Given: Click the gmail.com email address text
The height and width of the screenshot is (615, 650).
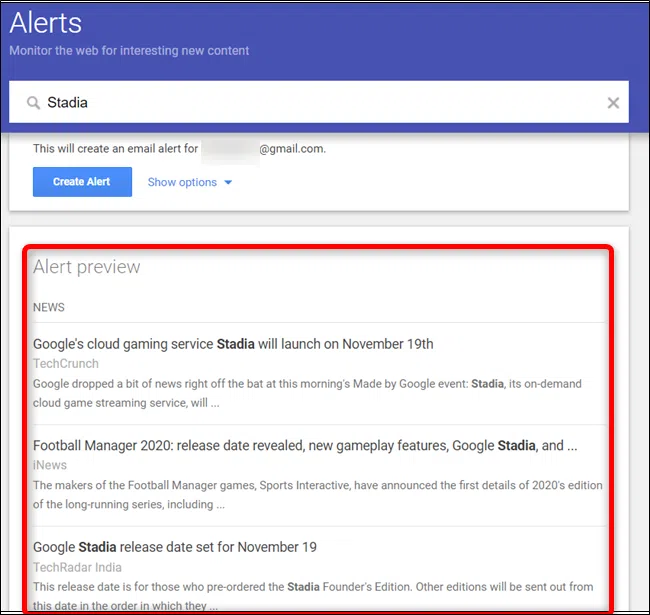Looking at the screenshot, I should pos(292,149).
